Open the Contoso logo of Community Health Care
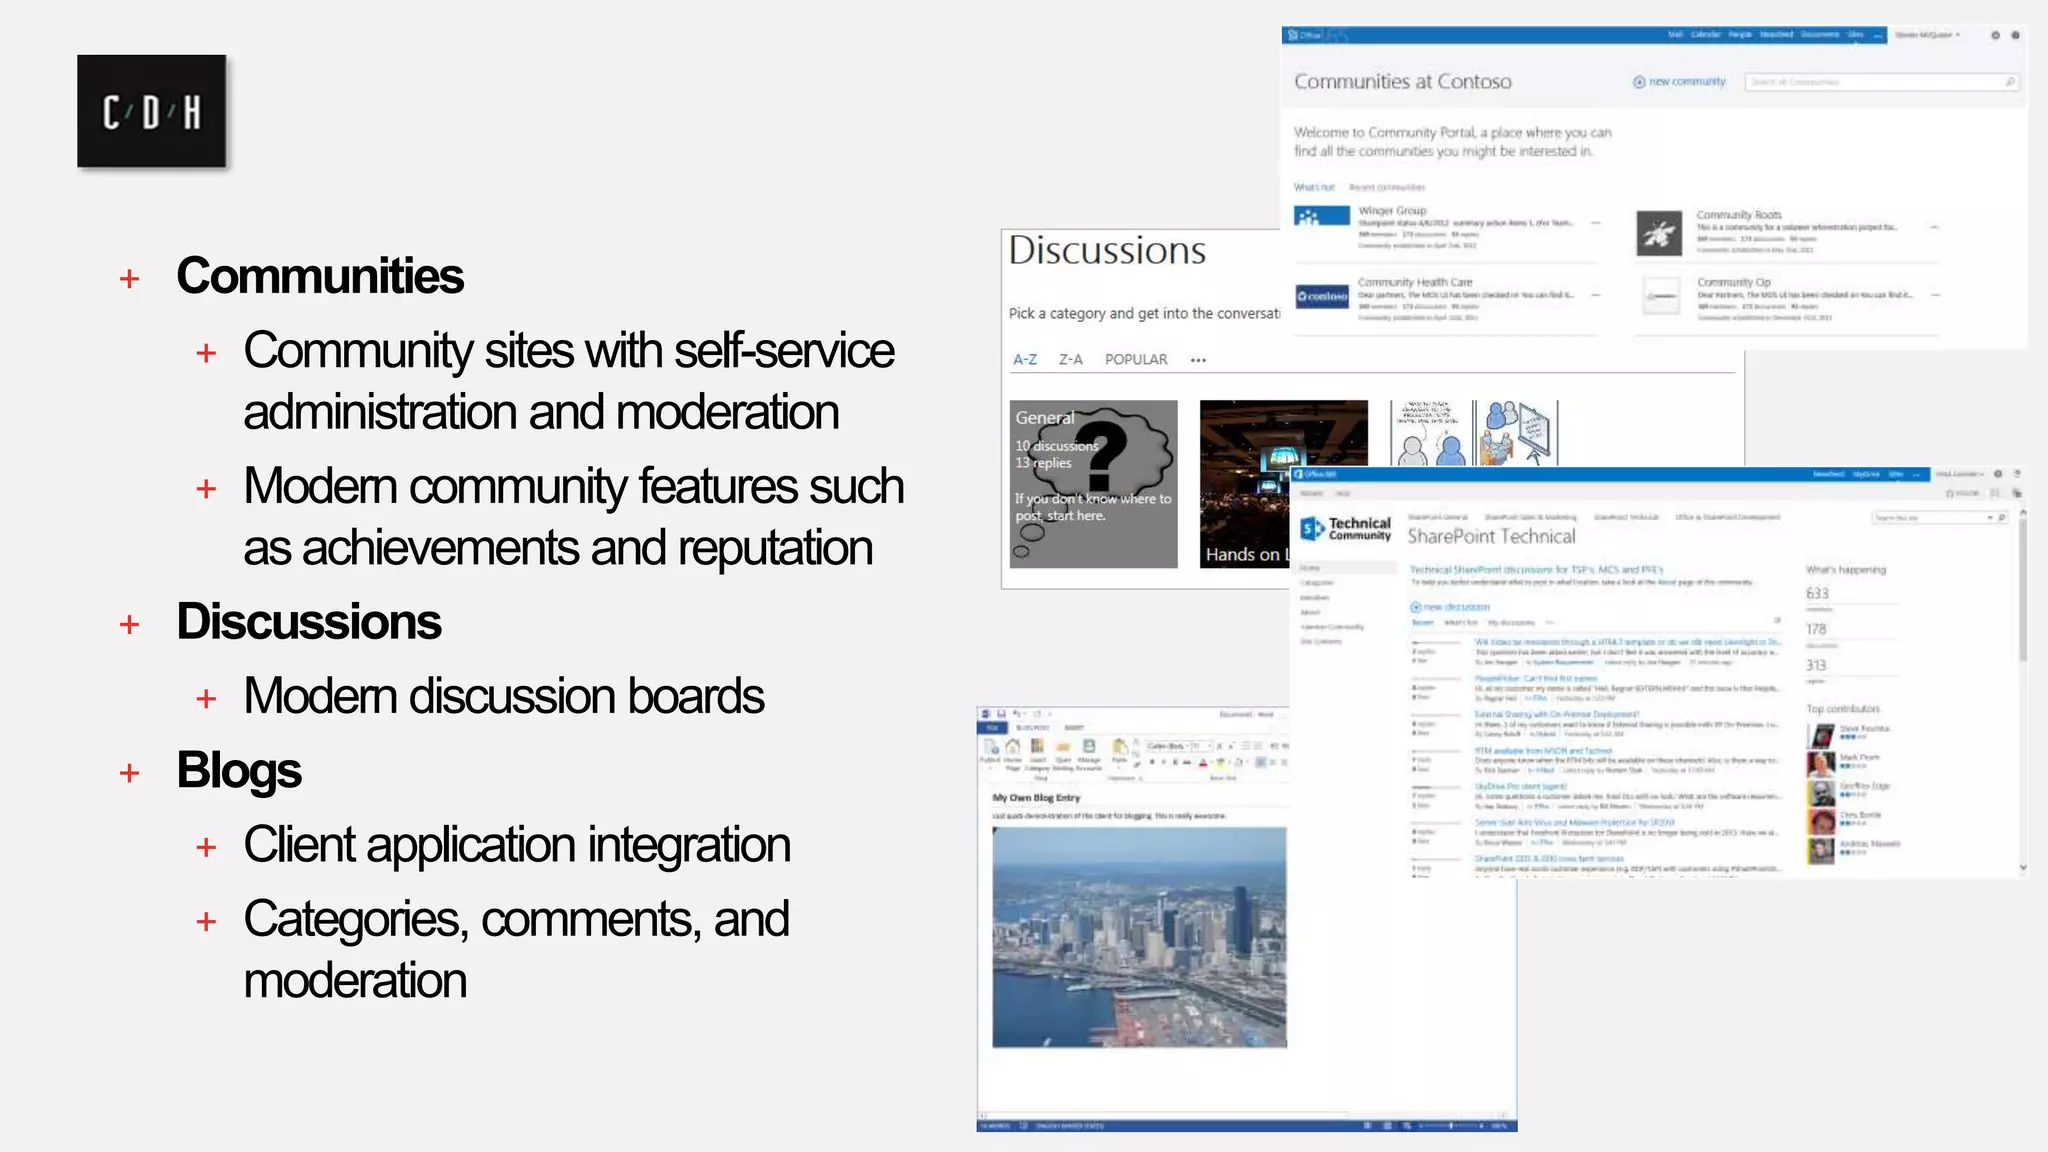This screenshot has width=2048, height=1152. coord(1322,297)
